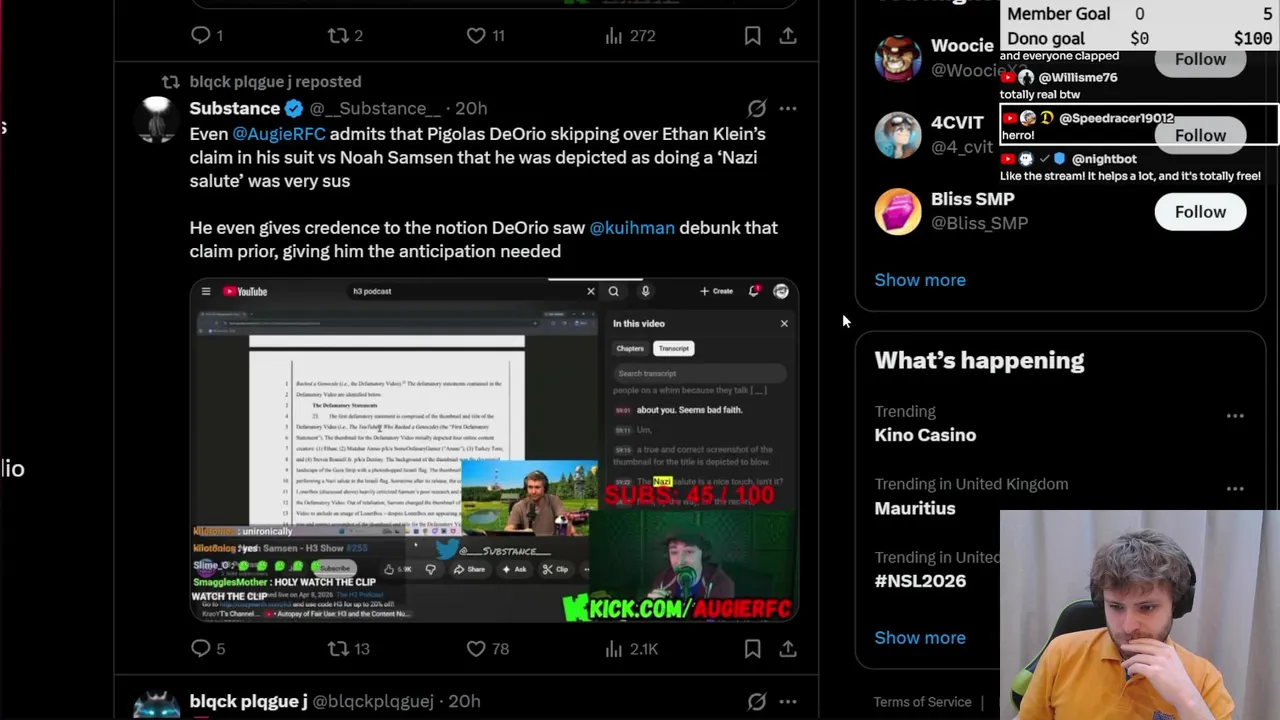Click the 20h timestamp on the Substance post
Screen dimensions: 1280x720
(x=471, y=108)
